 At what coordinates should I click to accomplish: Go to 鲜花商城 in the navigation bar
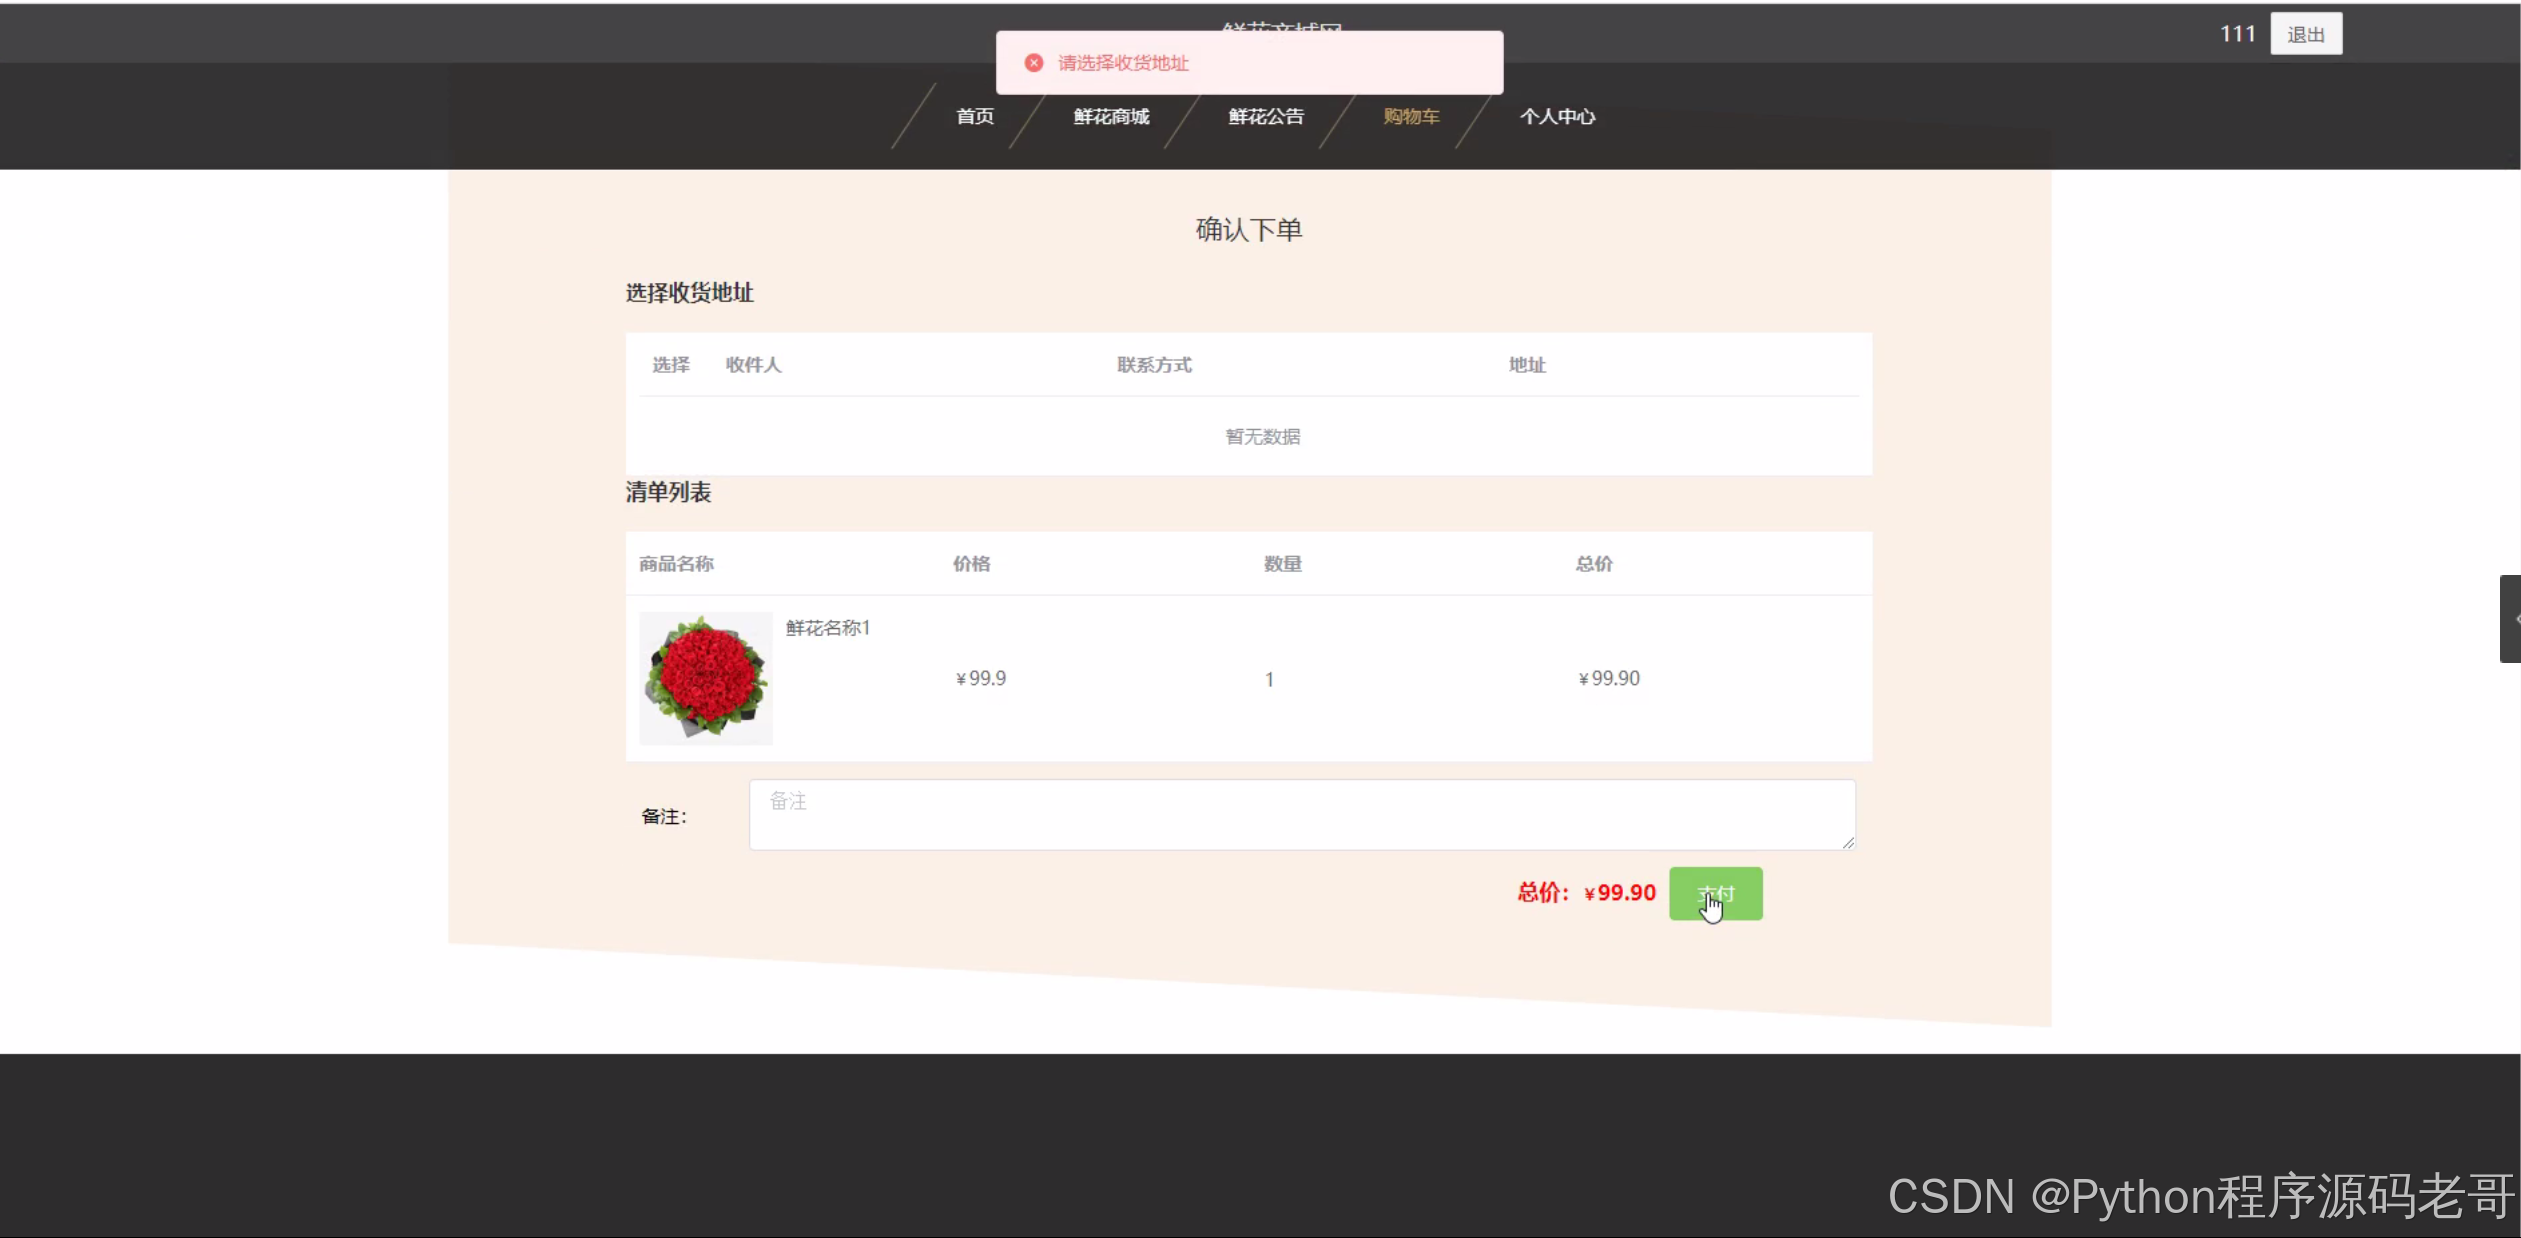(x=1111, y=117)
